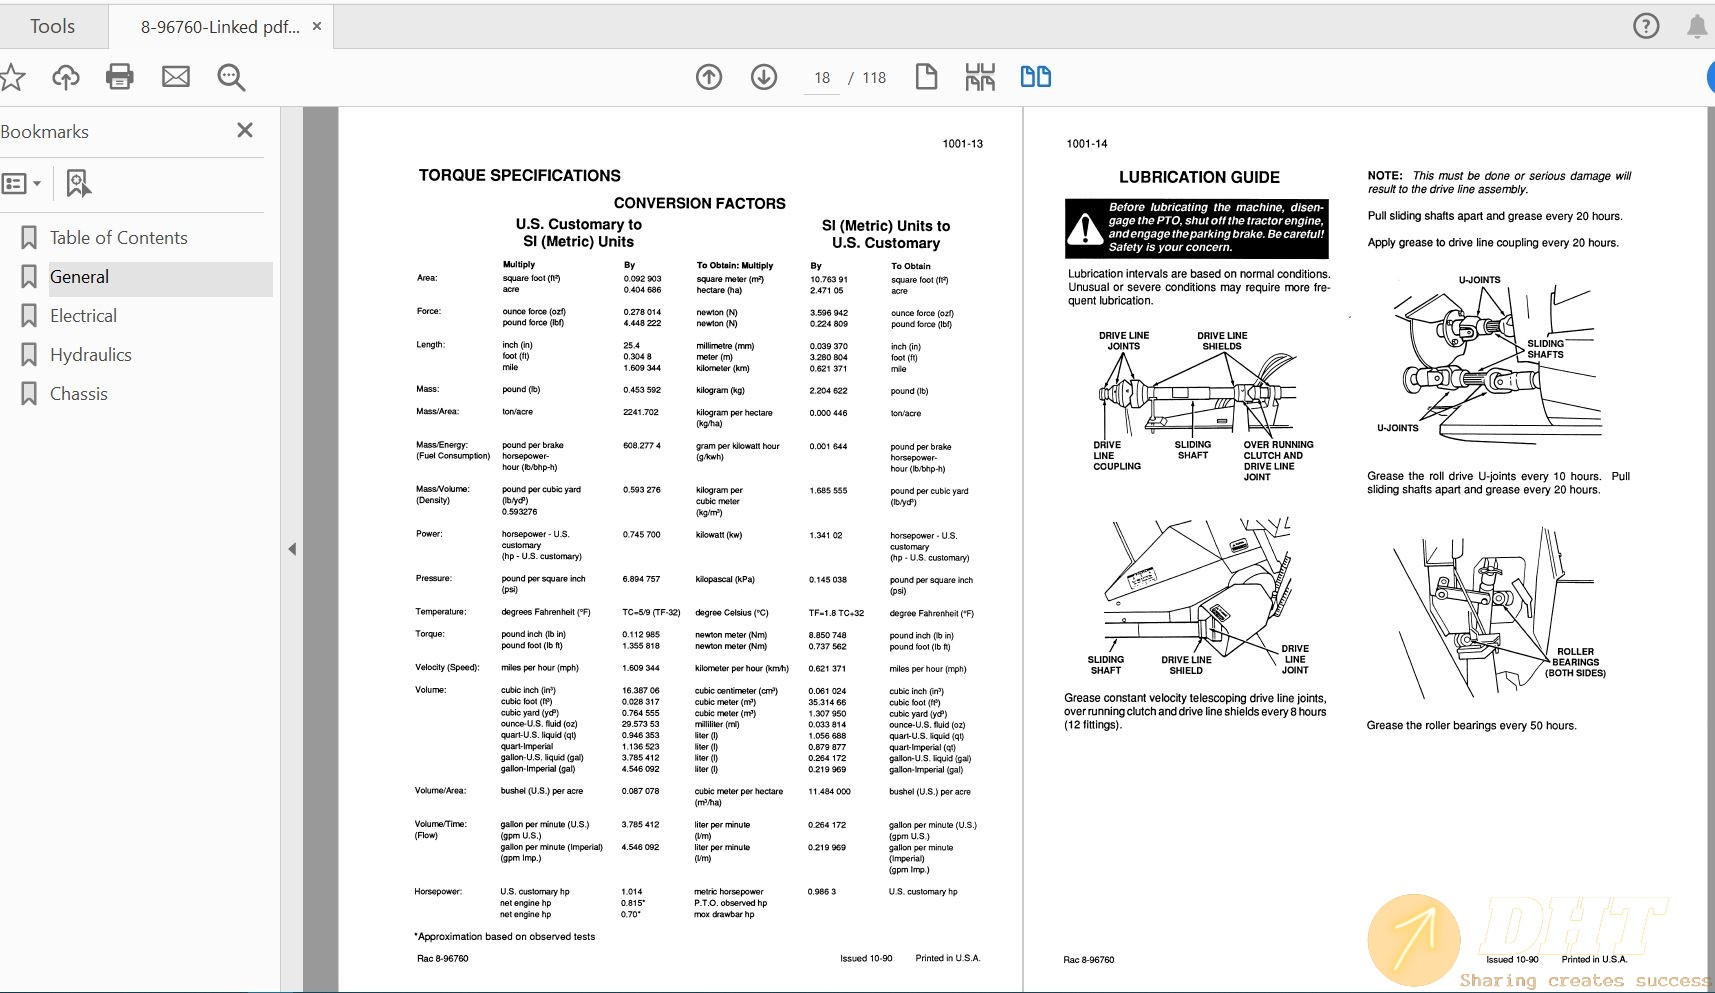Click the page number input field
This screenshot has width=1715, height=993.
pos(822,78)
